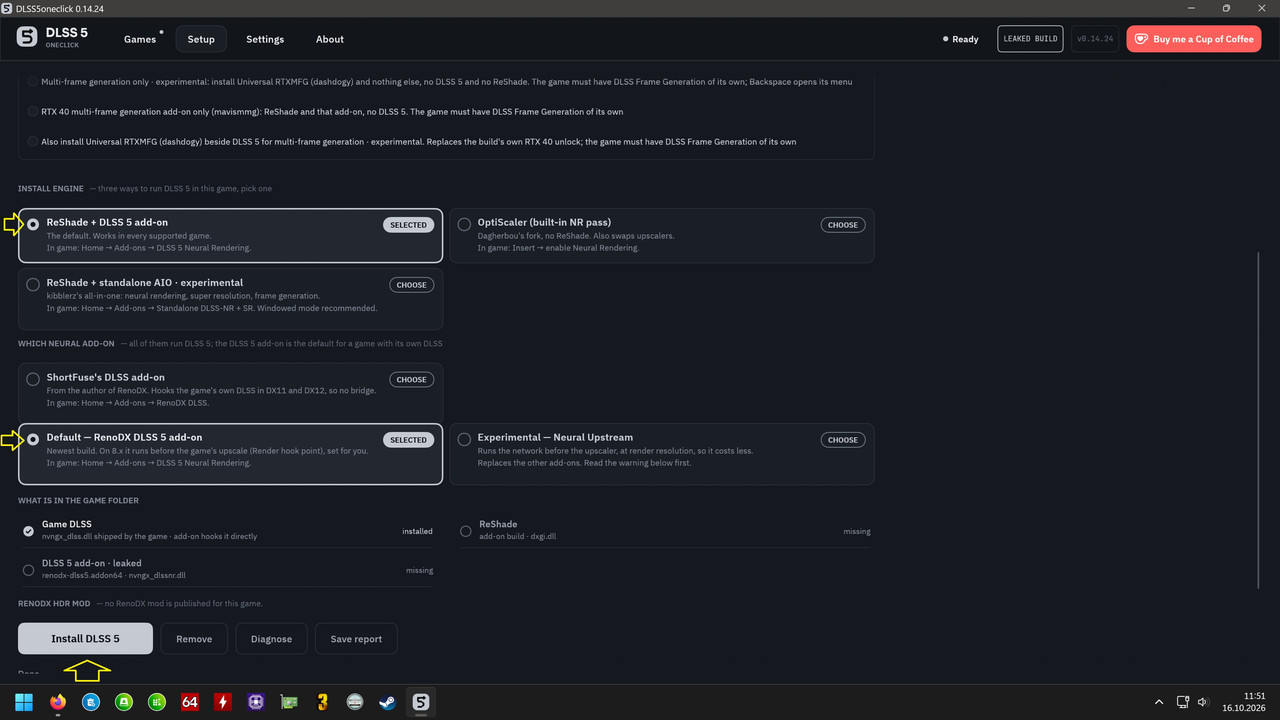Open the purple chip icon on taskbar

[x=255, y=702]
